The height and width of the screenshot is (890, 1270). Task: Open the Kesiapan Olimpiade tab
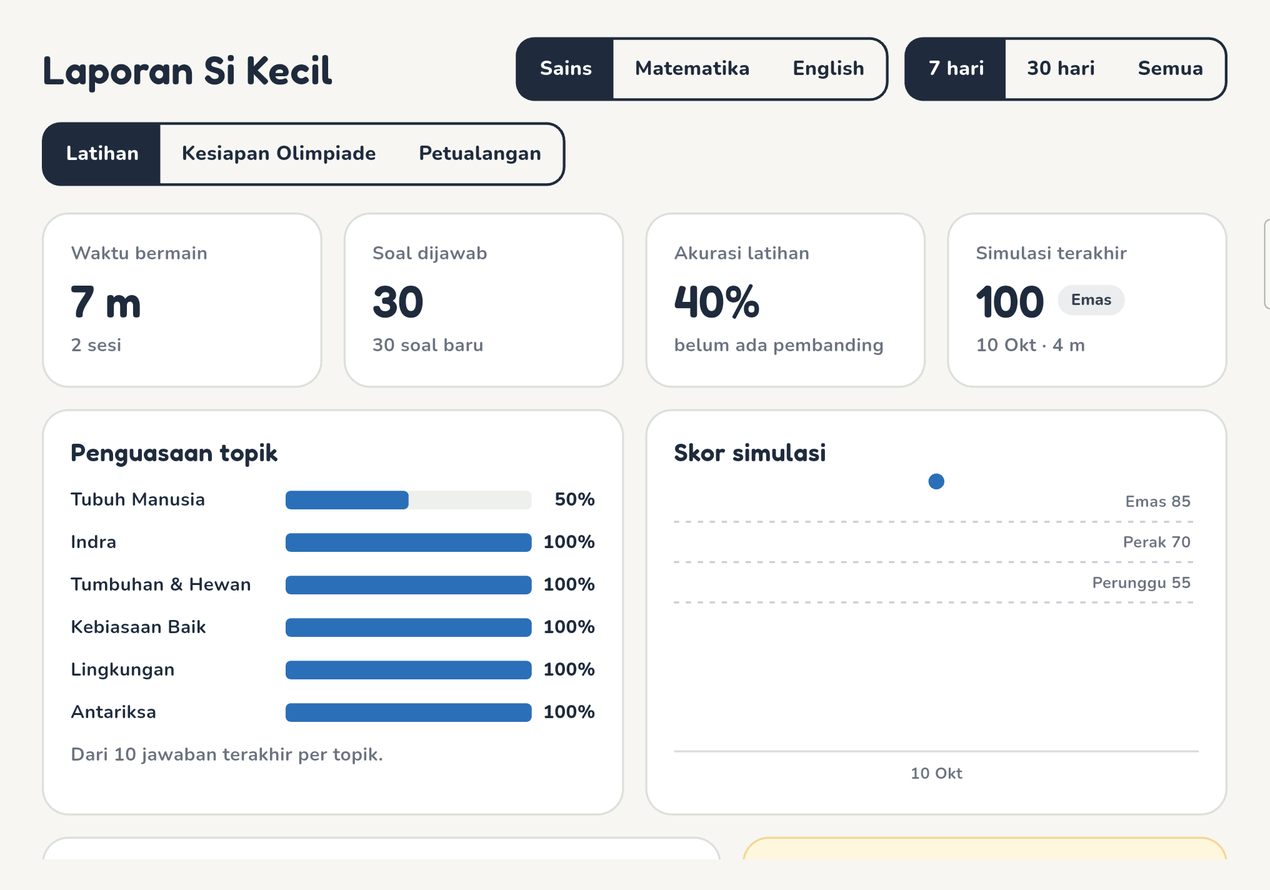[279, 154]
